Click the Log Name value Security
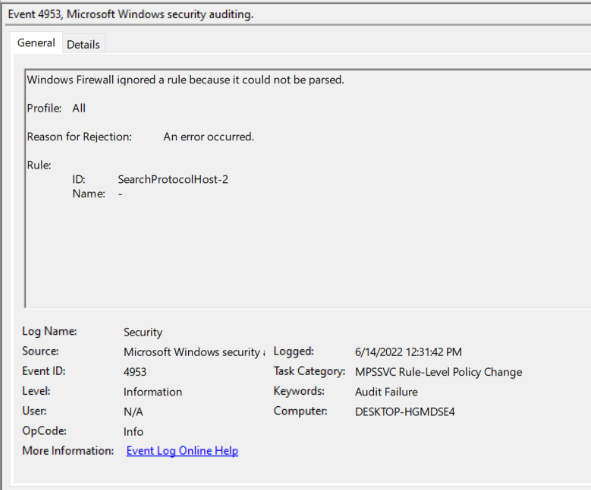 coord(143,332)
